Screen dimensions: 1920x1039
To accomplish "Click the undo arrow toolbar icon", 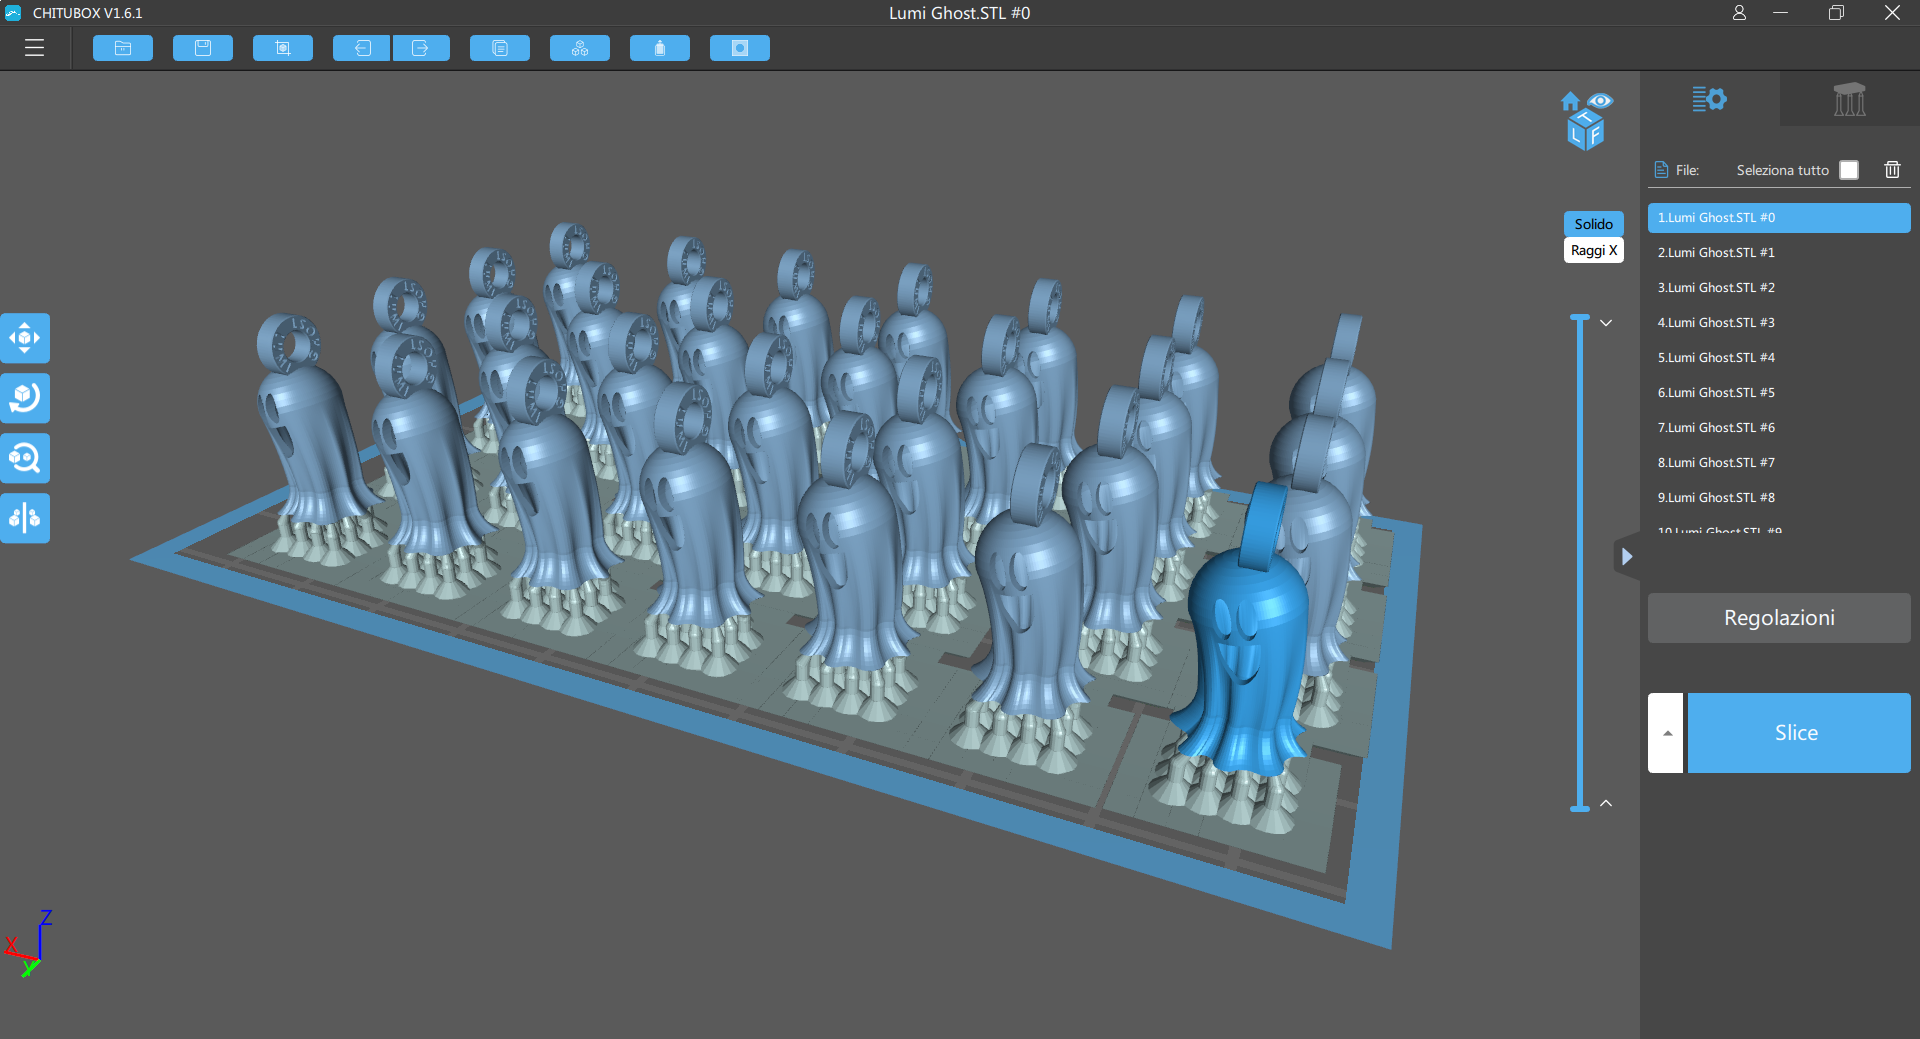I will click(362, 48).
